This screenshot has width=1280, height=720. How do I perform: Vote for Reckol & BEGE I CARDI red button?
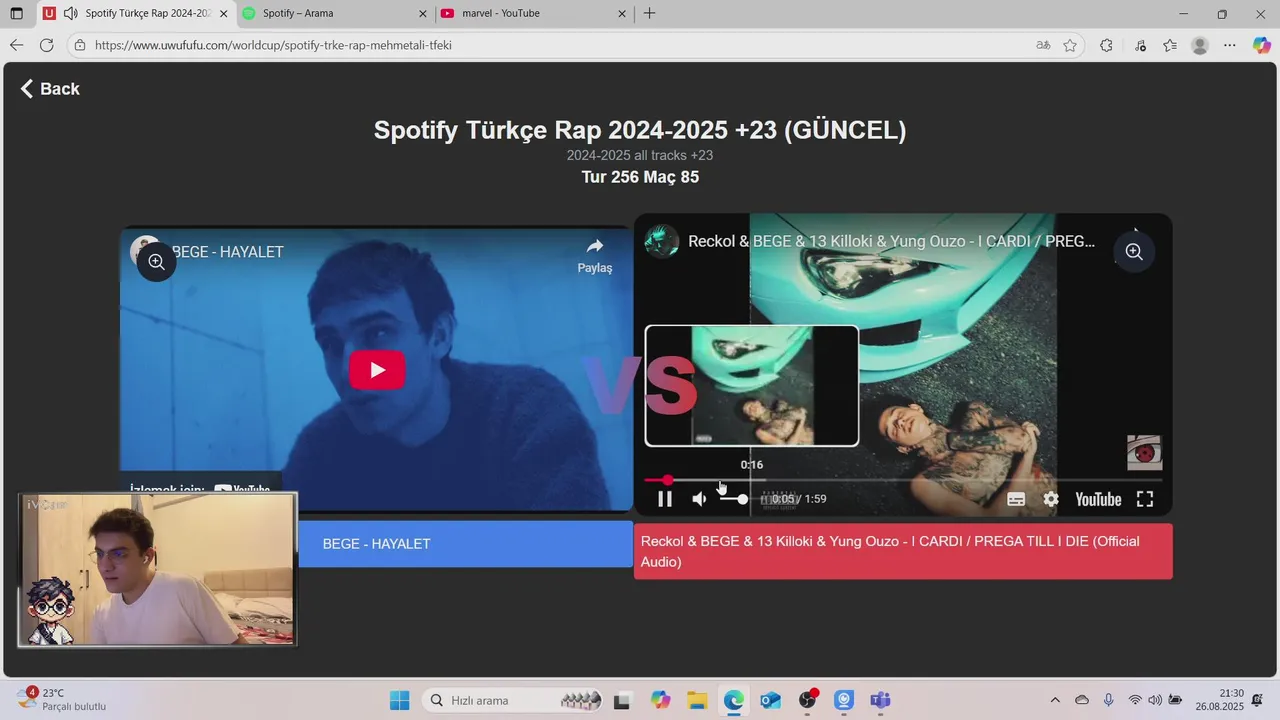click(903, 551)
